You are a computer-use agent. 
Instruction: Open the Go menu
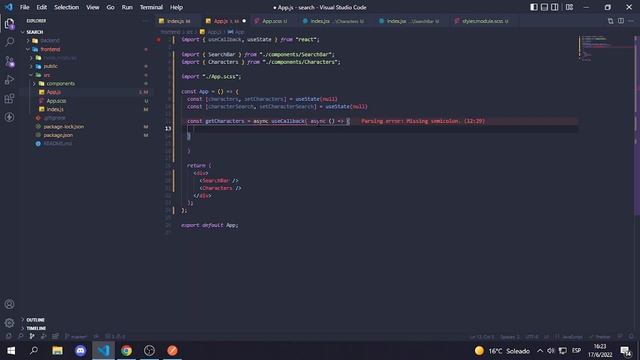[x=110, y=7]
